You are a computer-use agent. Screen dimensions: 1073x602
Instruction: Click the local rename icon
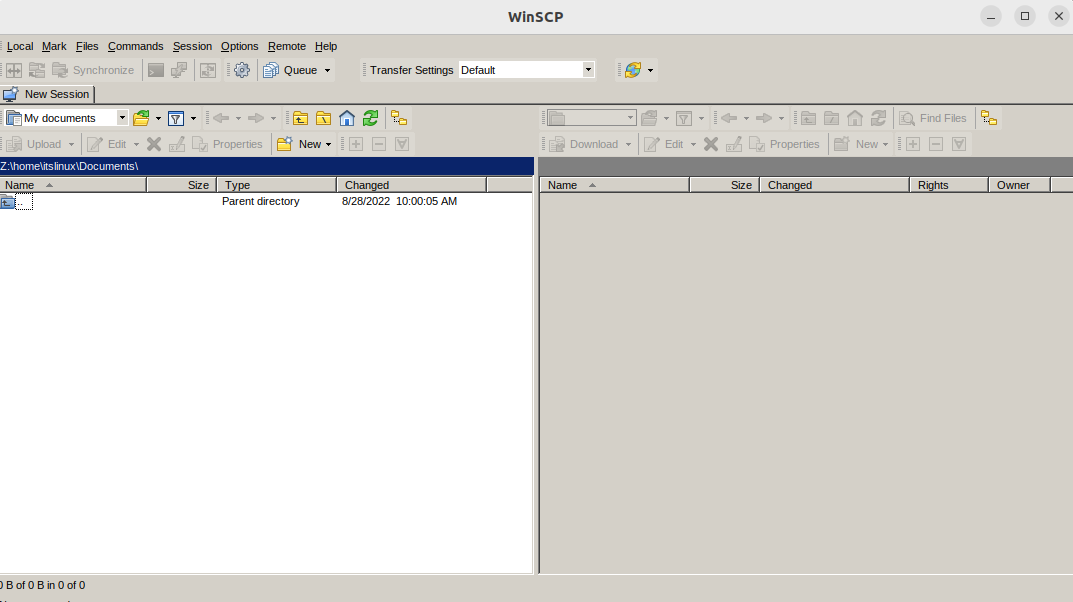(177, 144)
